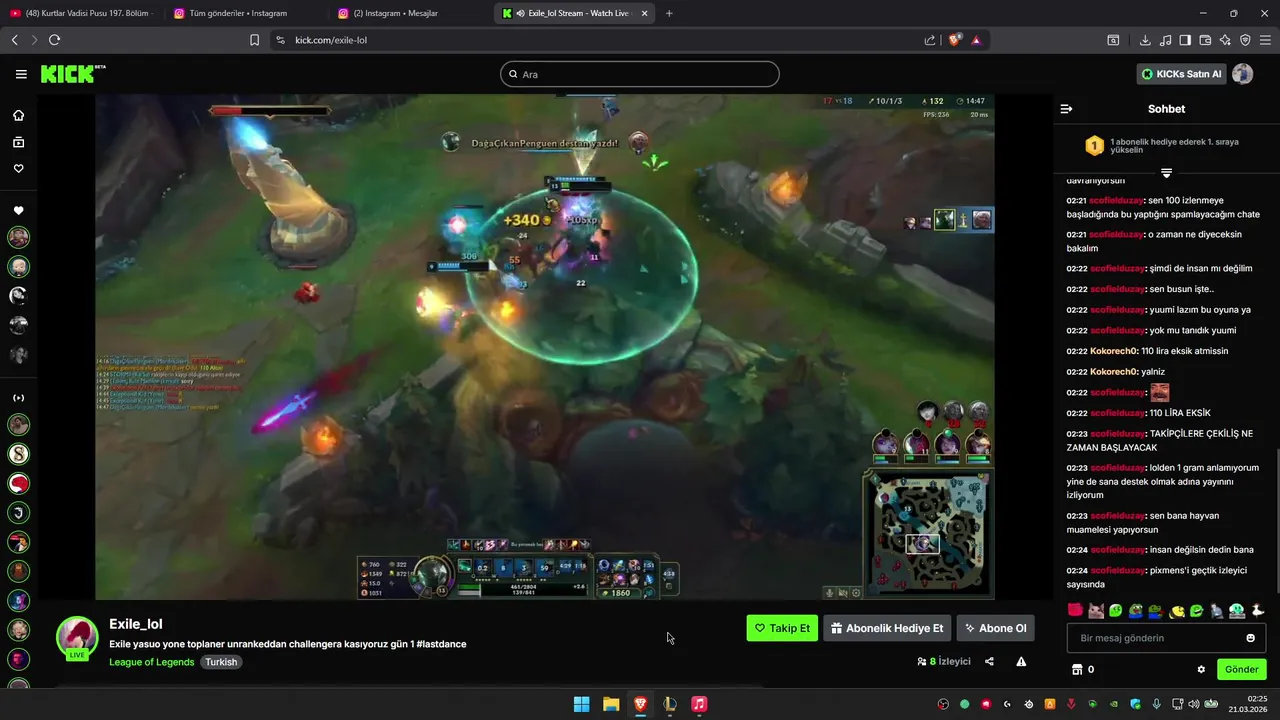The image size is (1280, 720).
Task: Insert the cat emote in chat
Action: (1095, 610)
